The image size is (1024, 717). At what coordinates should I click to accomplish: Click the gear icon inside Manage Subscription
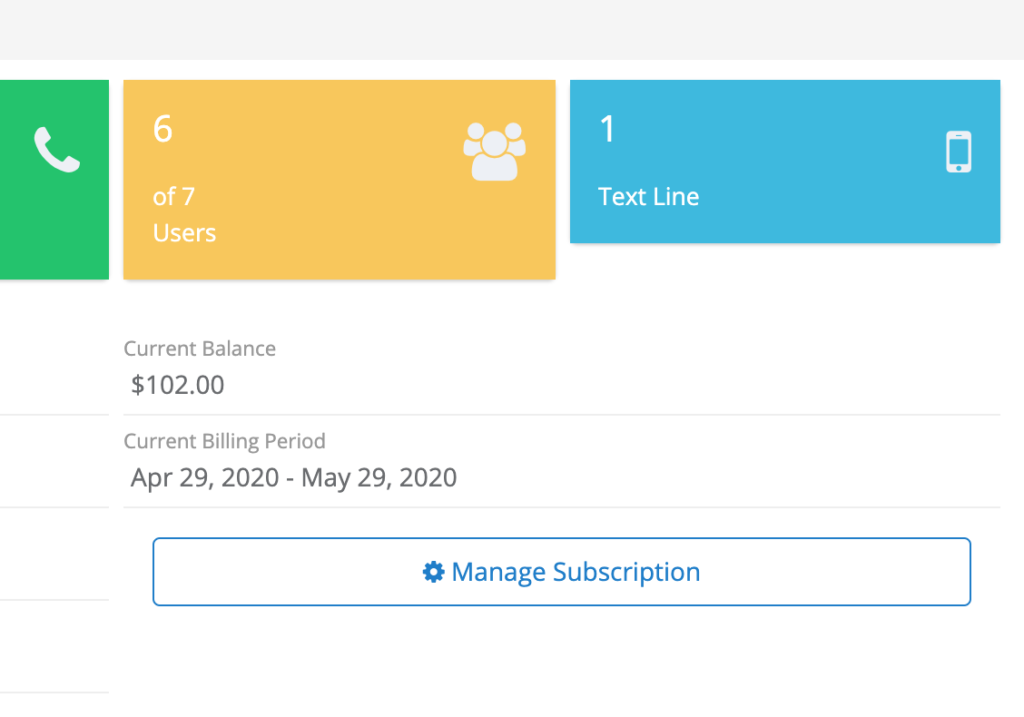click(x=432, y=571)
